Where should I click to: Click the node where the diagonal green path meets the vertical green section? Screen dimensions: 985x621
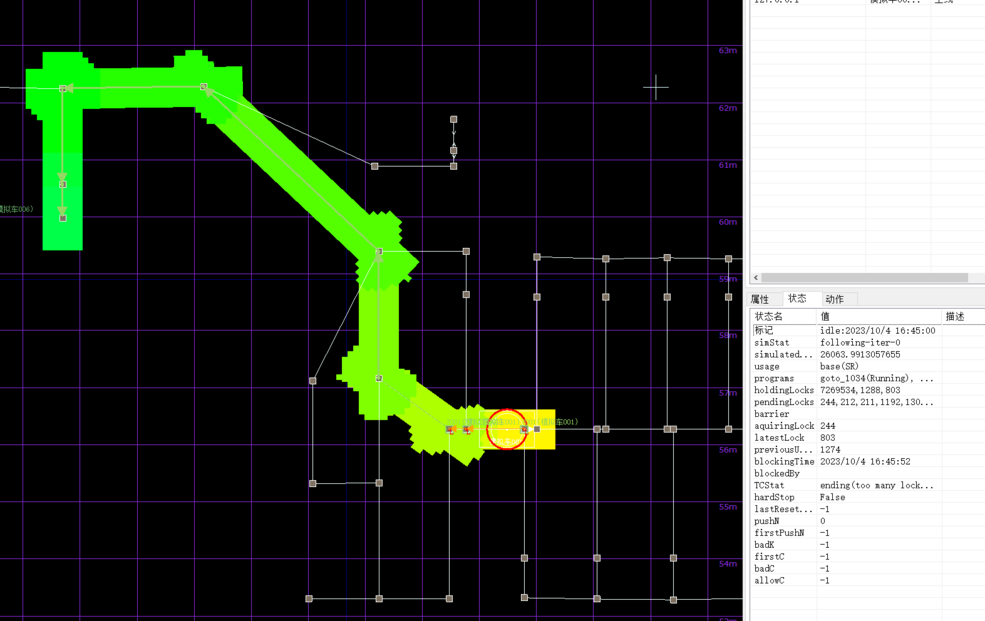pos(379,252)
